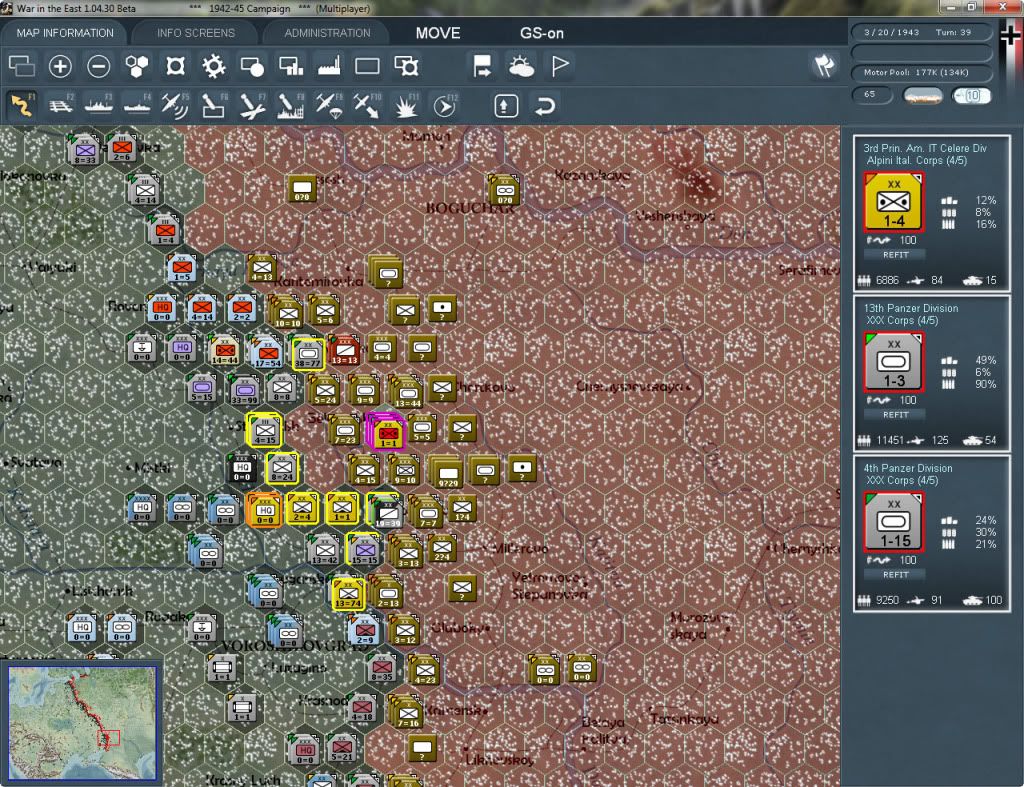
Task: Click the boxed up-arrow button
Action: (506, 106)
